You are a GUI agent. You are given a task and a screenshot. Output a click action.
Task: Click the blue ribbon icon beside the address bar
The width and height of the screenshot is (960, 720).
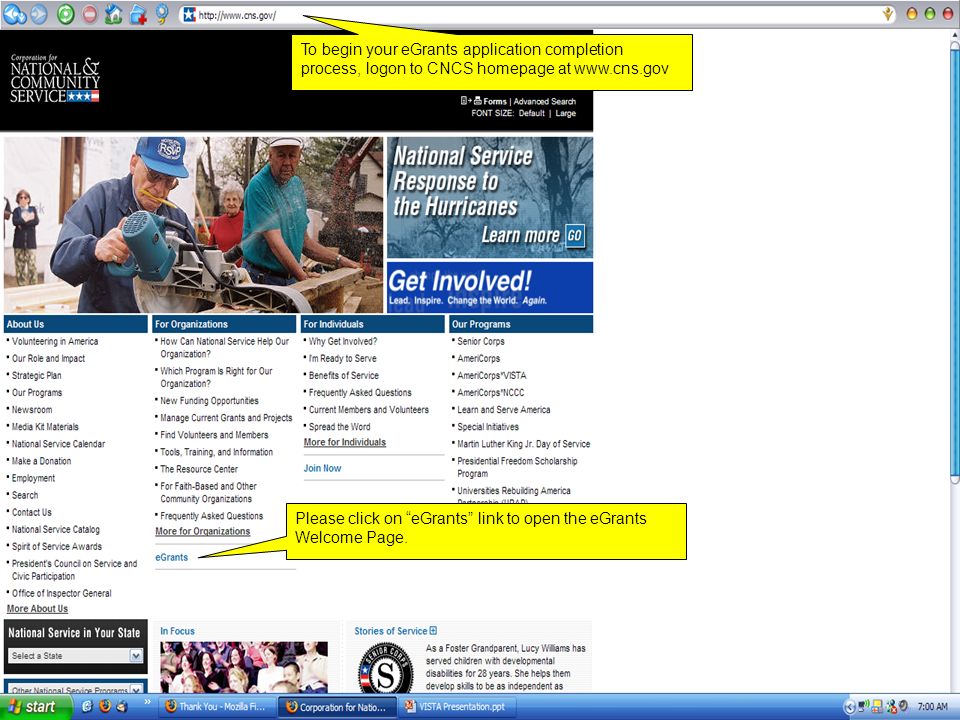pyautogui.click(x=162, y=14)
